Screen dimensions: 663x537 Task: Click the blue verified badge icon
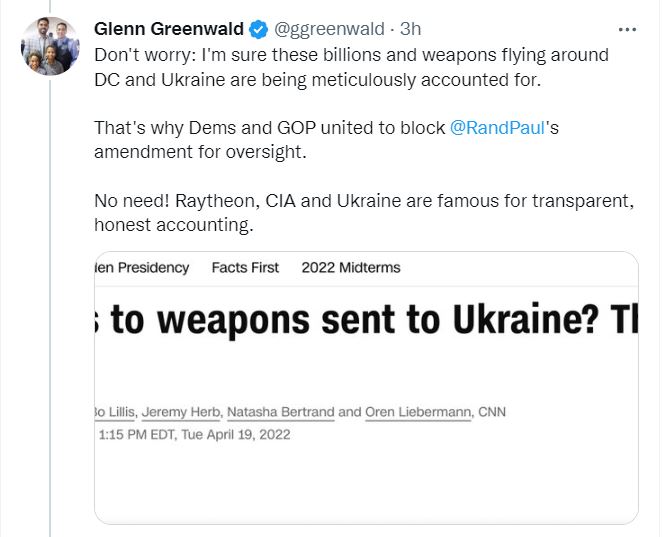point(258,29)
